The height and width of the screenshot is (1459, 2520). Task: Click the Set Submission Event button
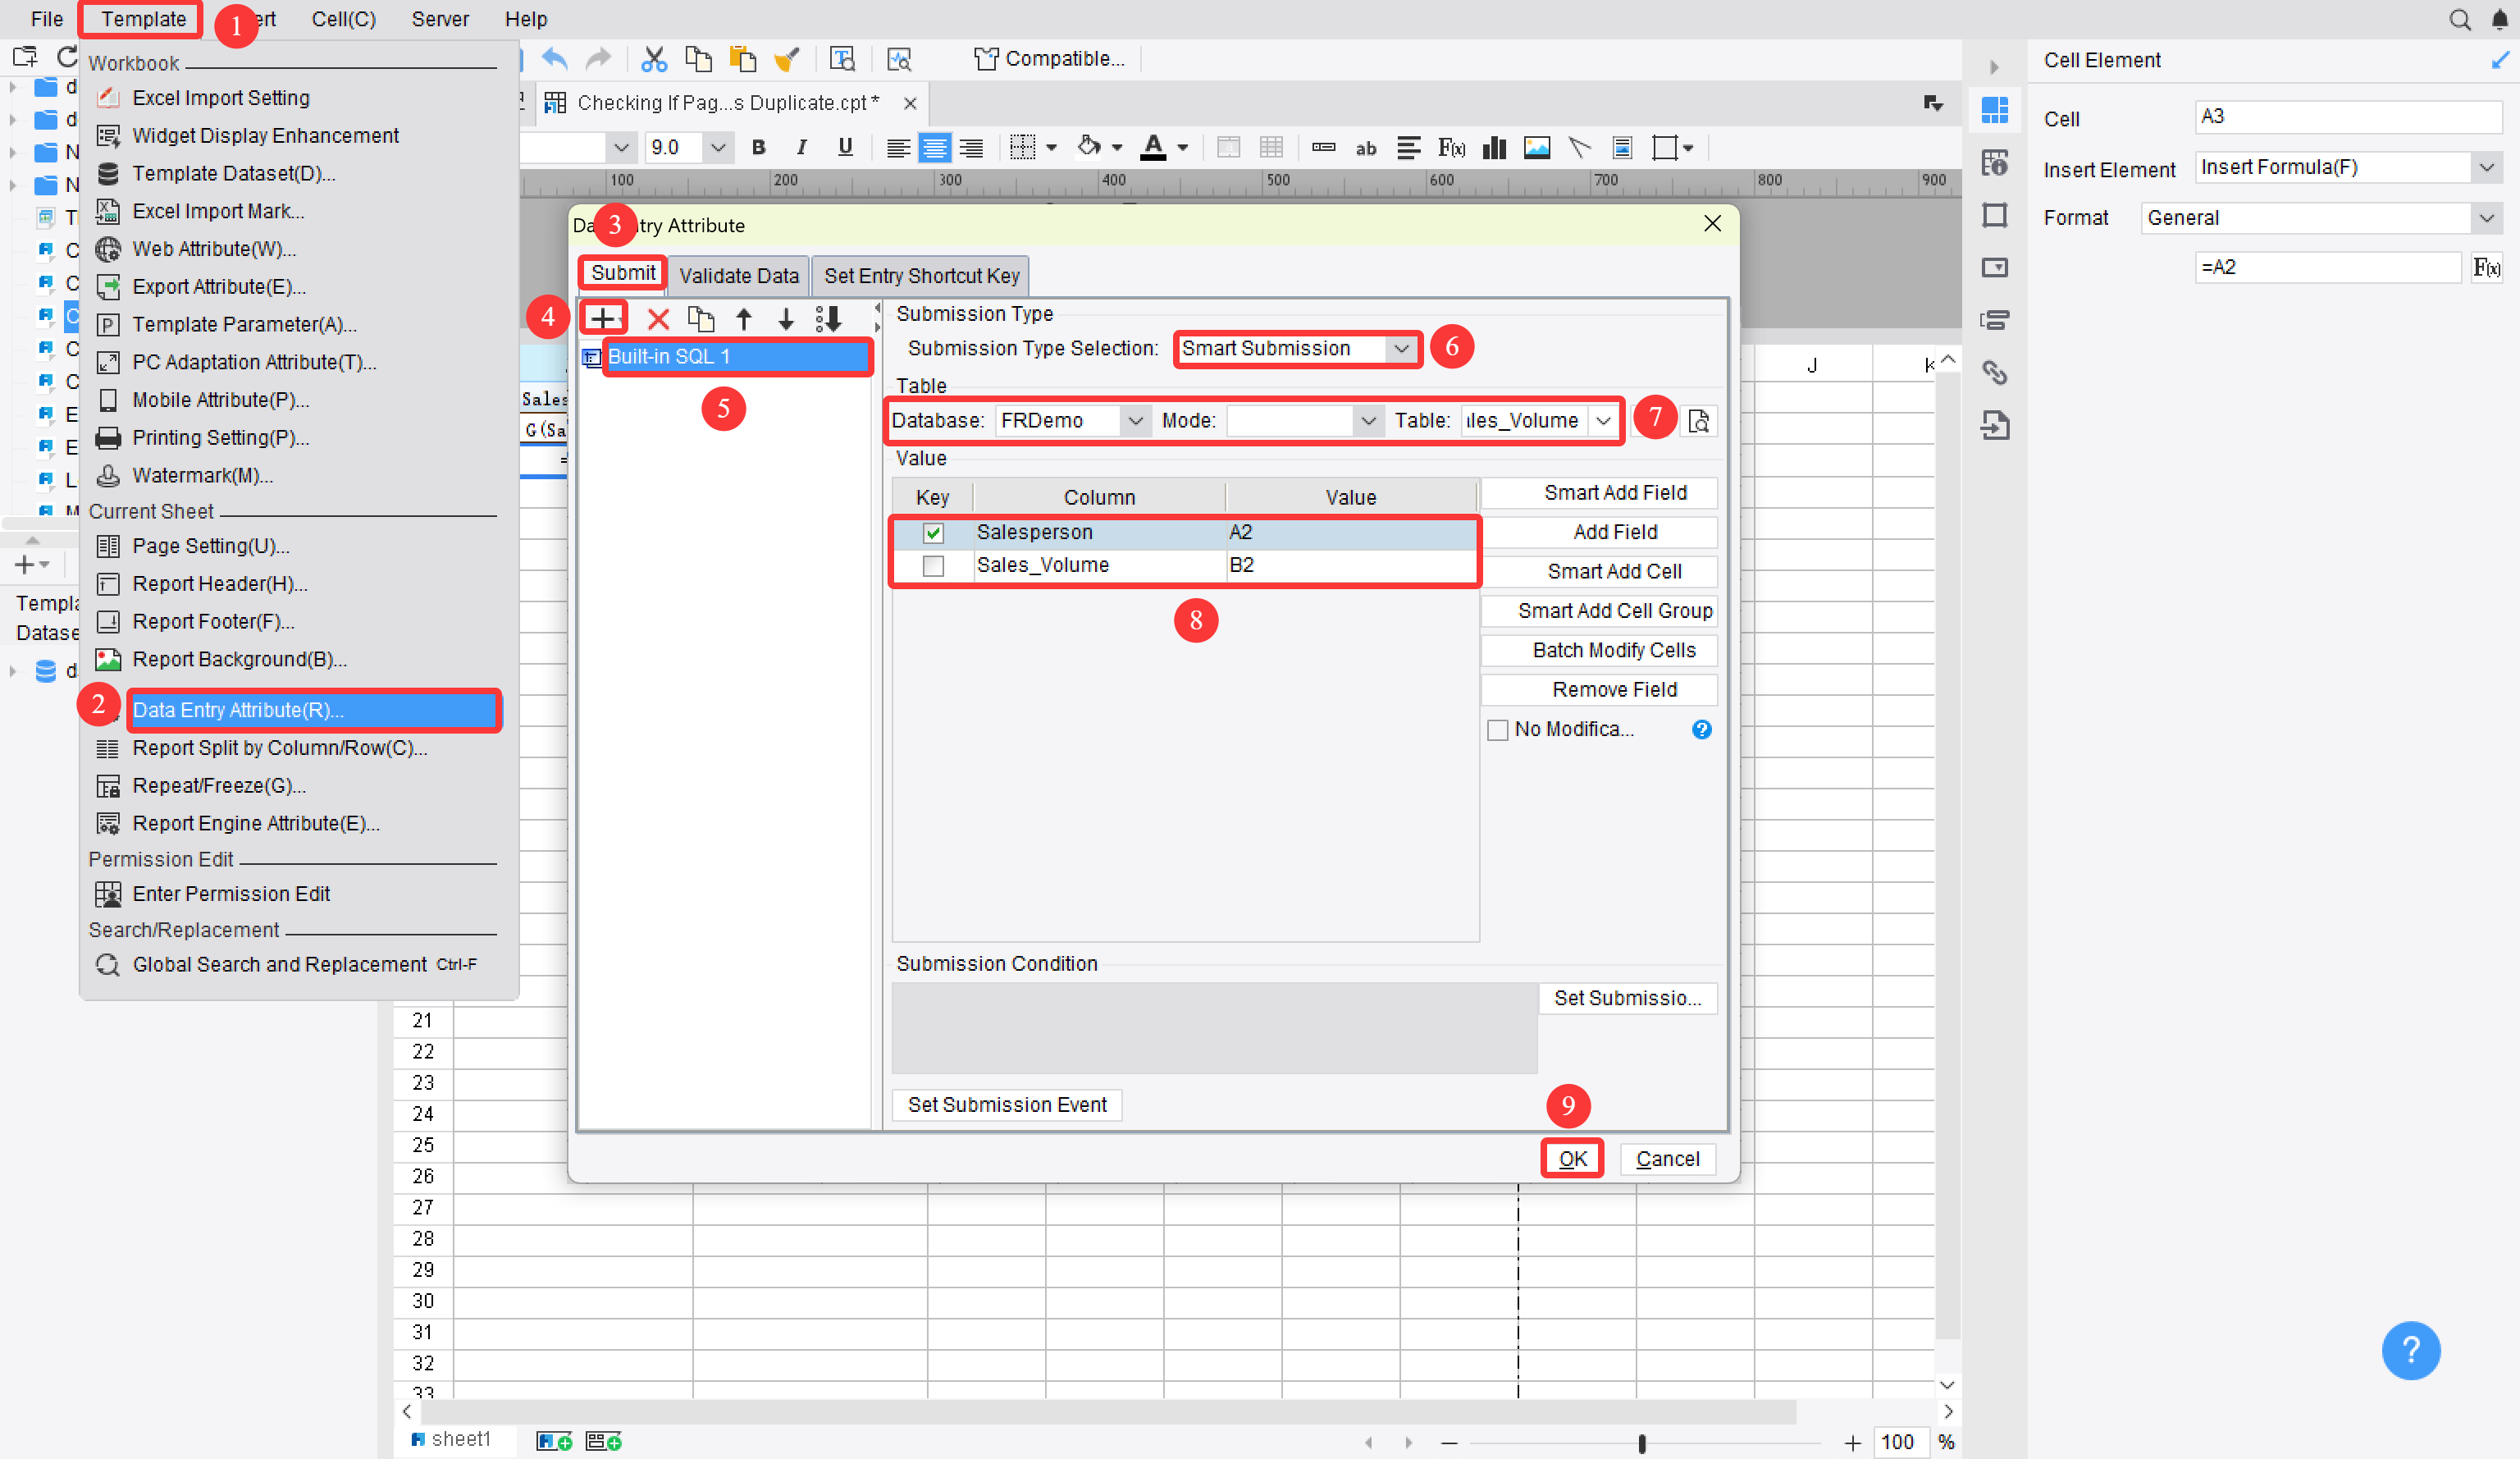click(x=1006, y=1104)
